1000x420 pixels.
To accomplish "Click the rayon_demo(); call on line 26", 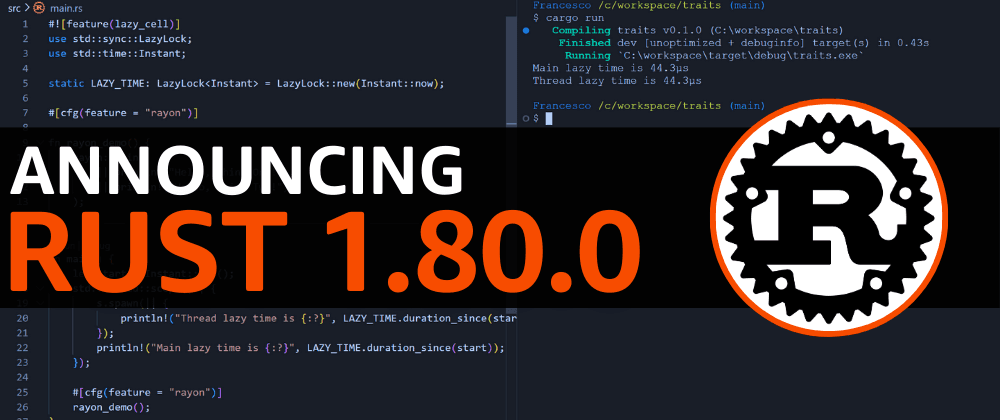I will (112, 407).
